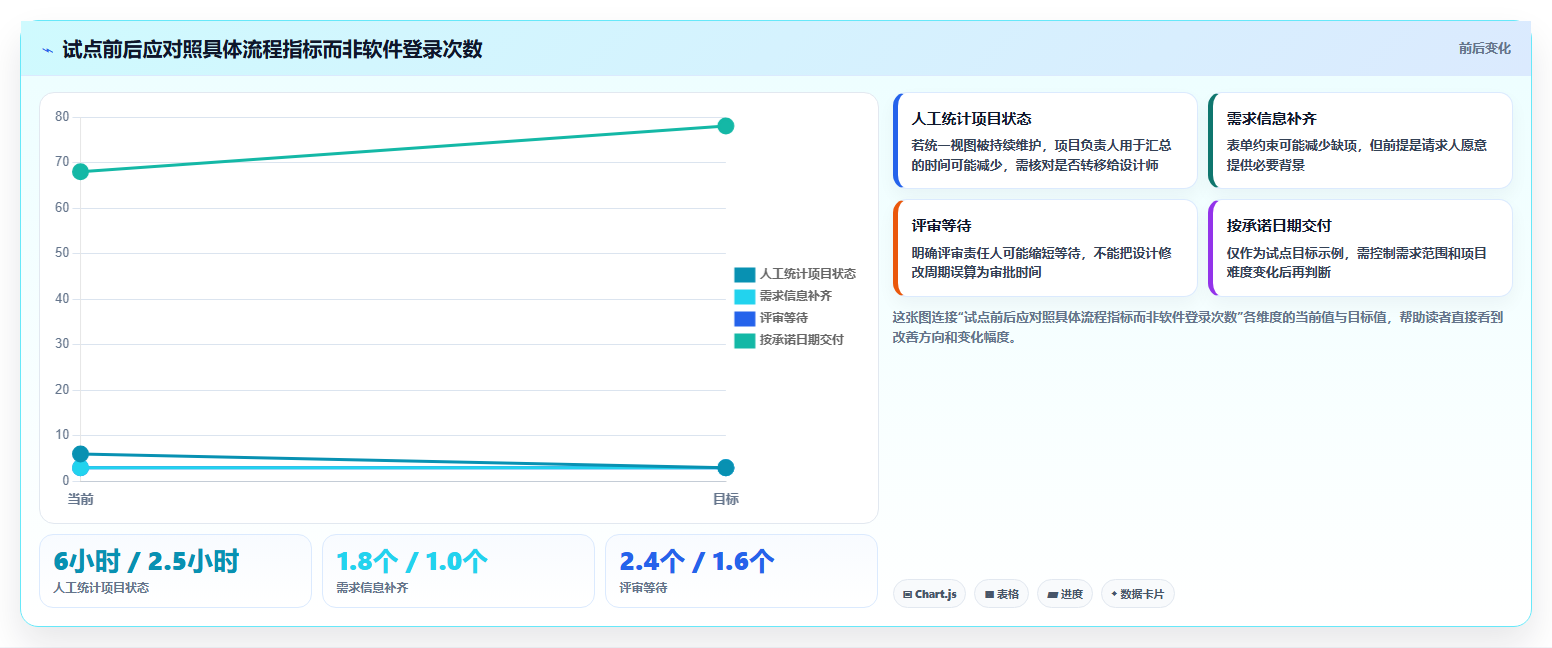Toggle the 人工统计项目状态 legend swatch
1552x648 pixels.
(x=745, y=274)
